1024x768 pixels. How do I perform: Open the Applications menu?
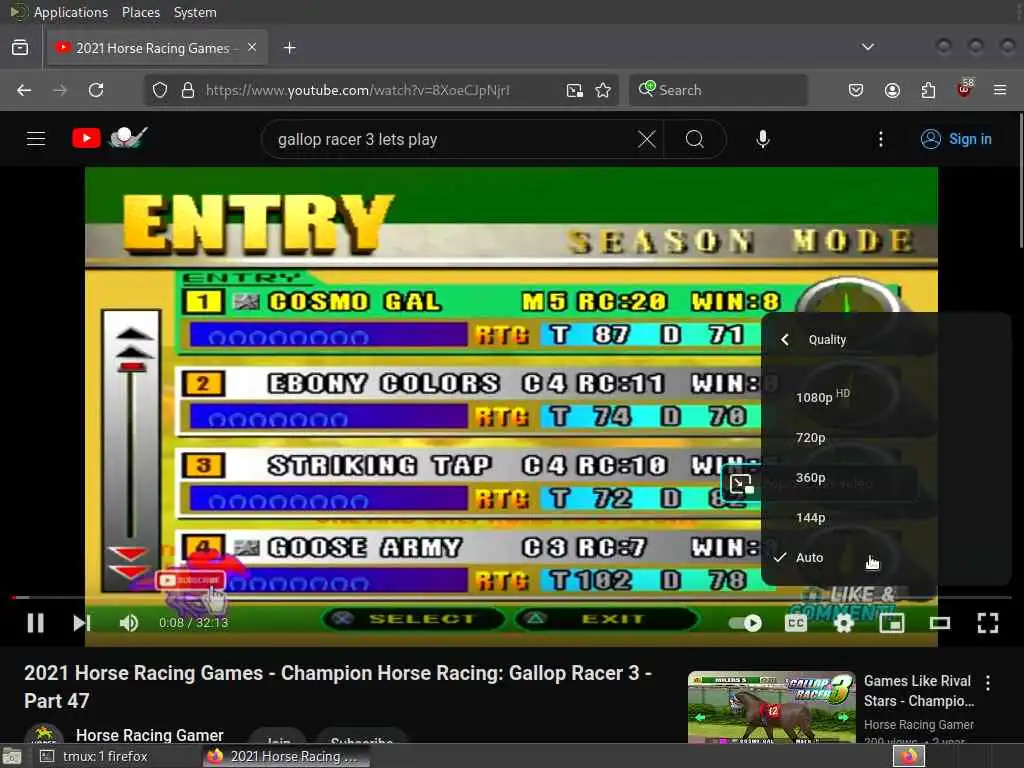71,12
